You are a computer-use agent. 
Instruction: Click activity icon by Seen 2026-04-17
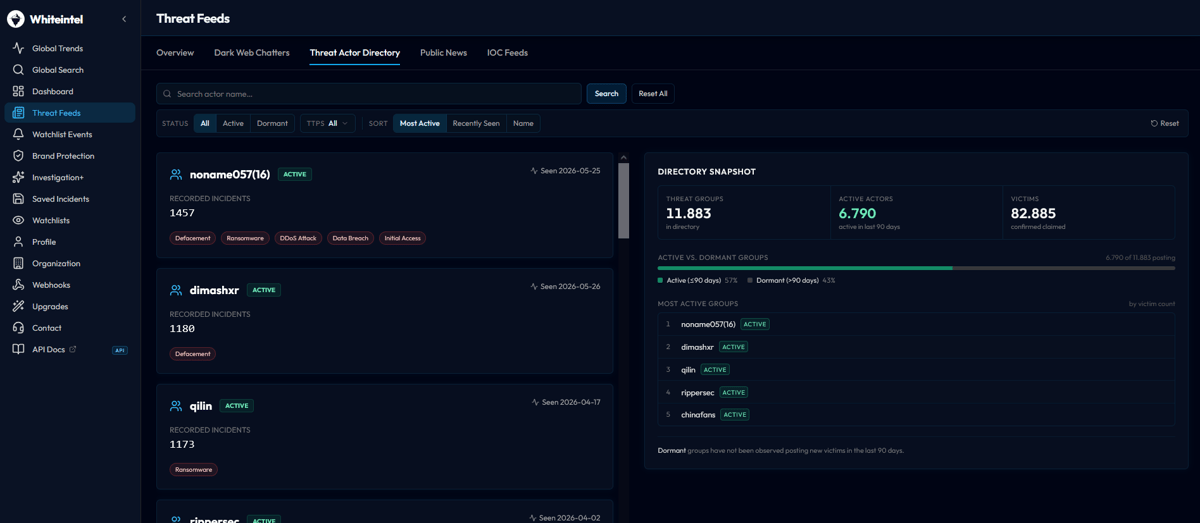click(x=535, y=402)
